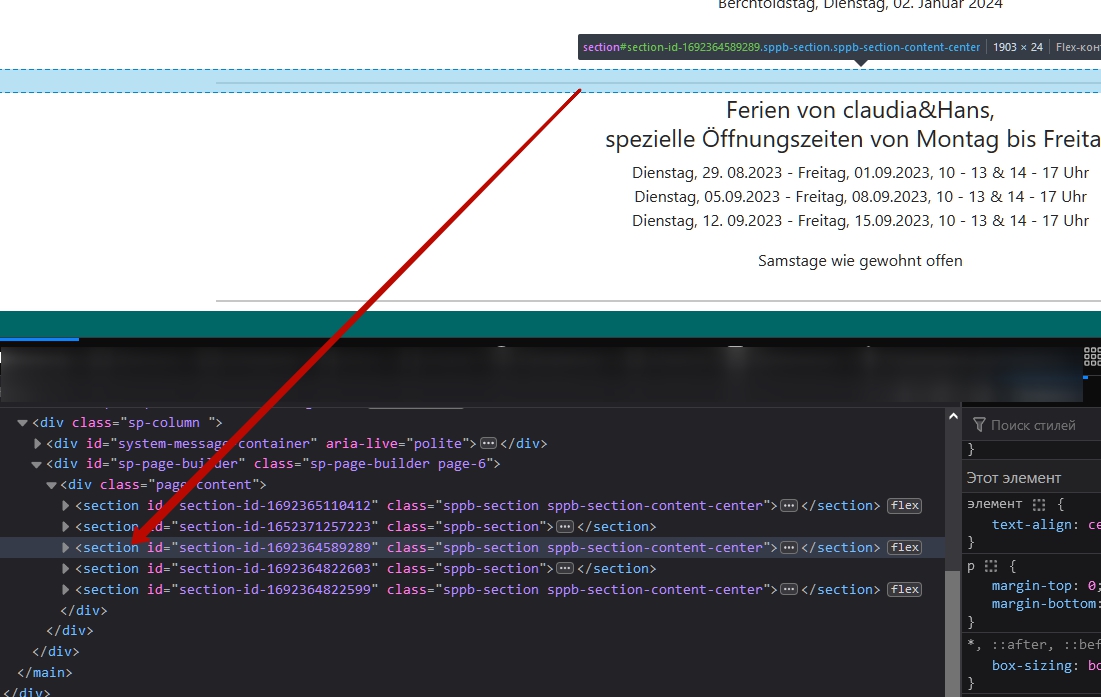Screen dimensions: 1101x697
Task: Collapse the sp-column div node
Action: pyautogui.click(x=23, y=423)
